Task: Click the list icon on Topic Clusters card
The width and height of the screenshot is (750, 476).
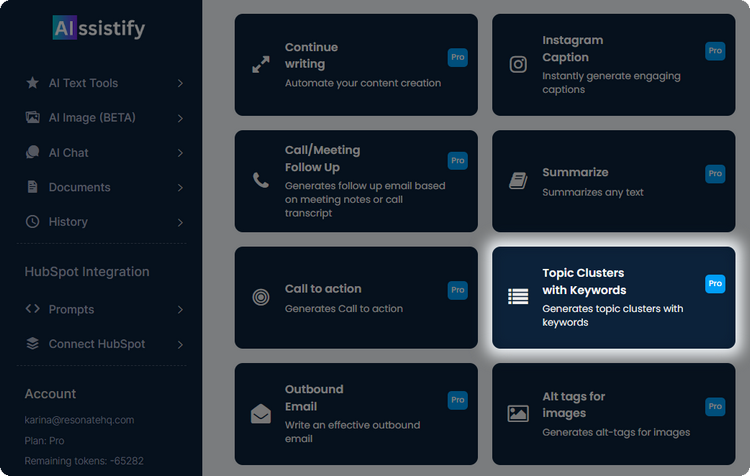Action: click(518, 296)
